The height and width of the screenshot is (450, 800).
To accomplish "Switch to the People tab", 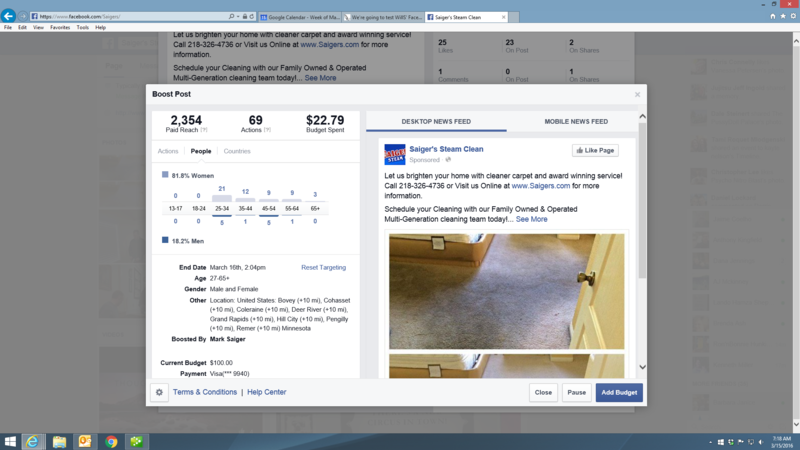I will [201, 151].
